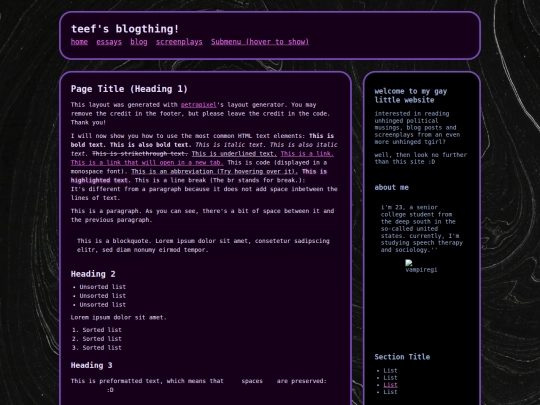
Task: Click the broken vampiregi image in sidebar
Action: coord(422,267)
